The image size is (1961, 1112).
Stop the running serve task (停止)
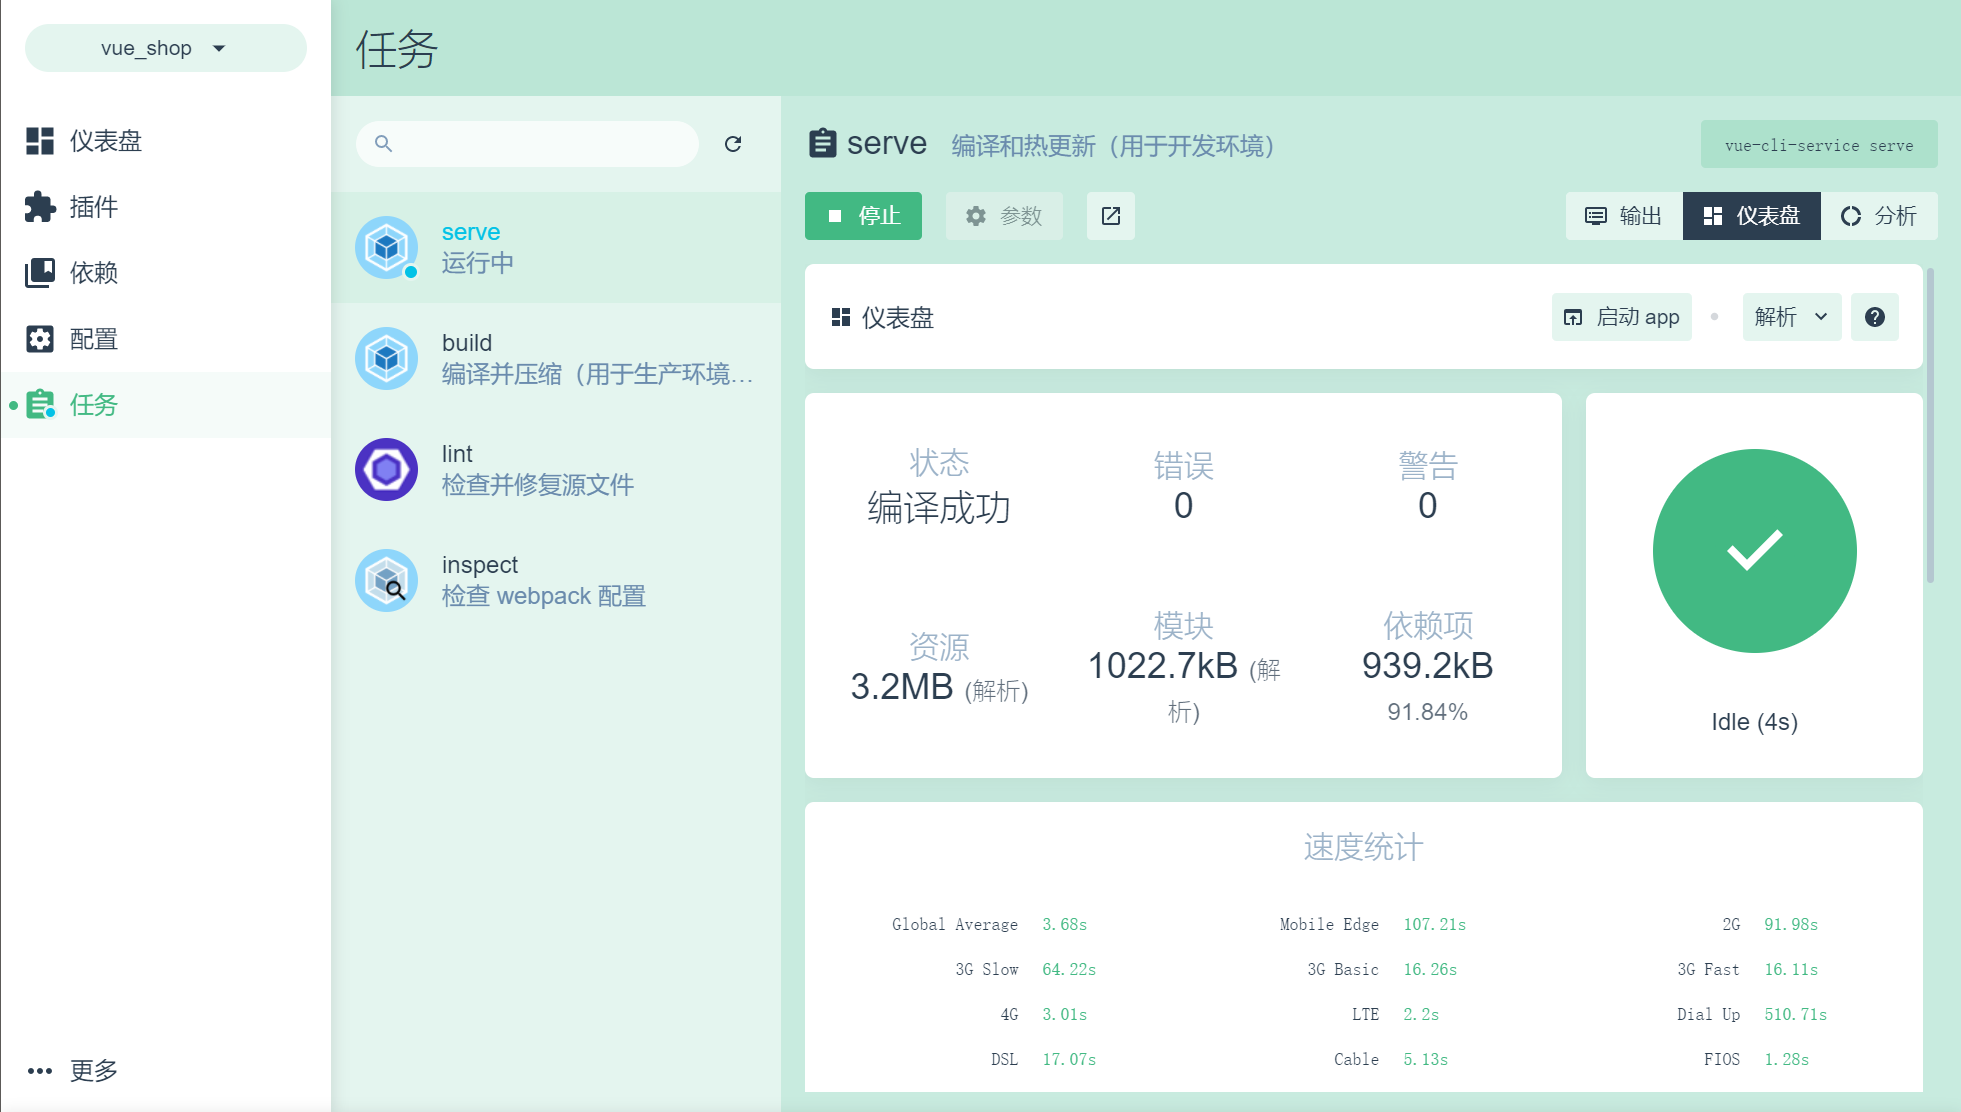pos(863,216)
